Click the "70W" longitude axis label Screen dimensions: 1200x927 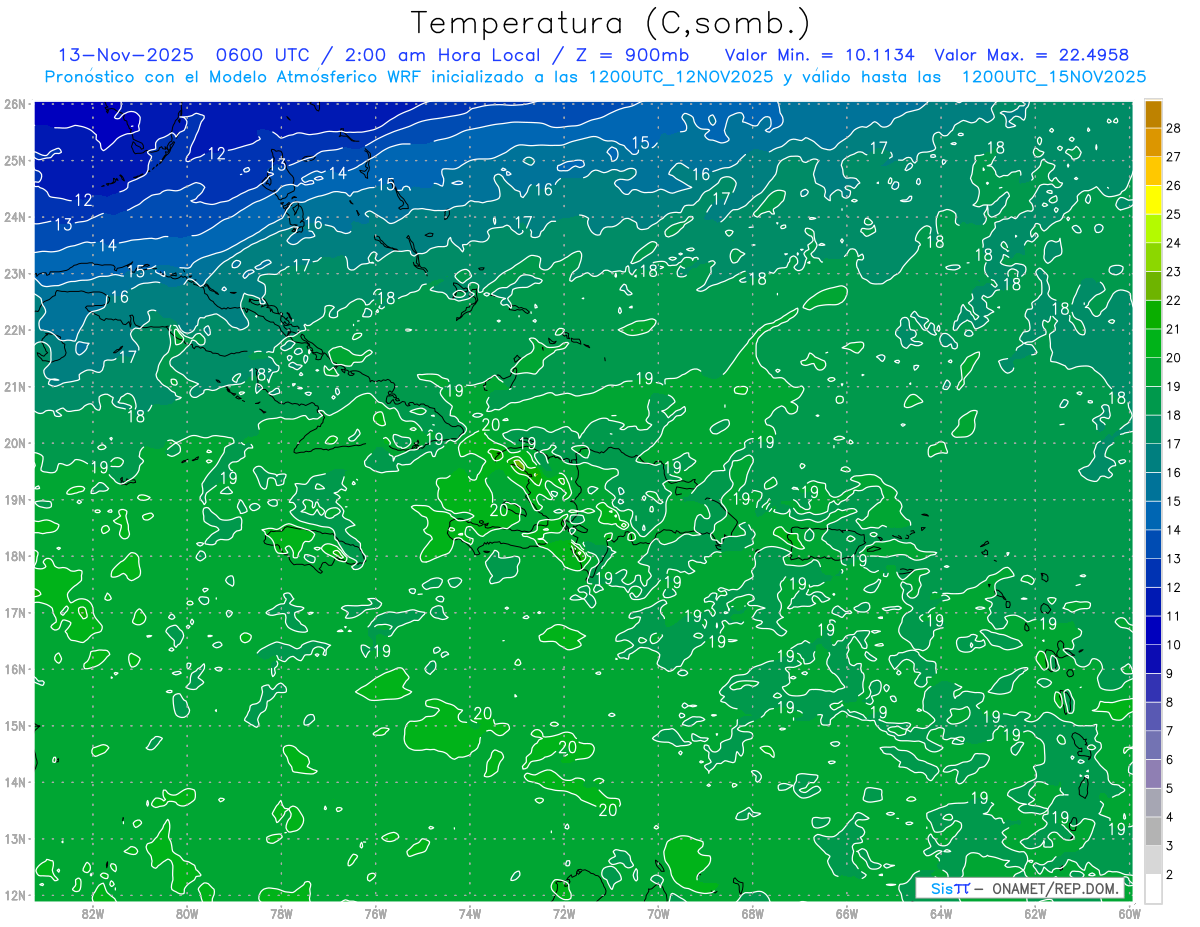click(x=658, y=913)
